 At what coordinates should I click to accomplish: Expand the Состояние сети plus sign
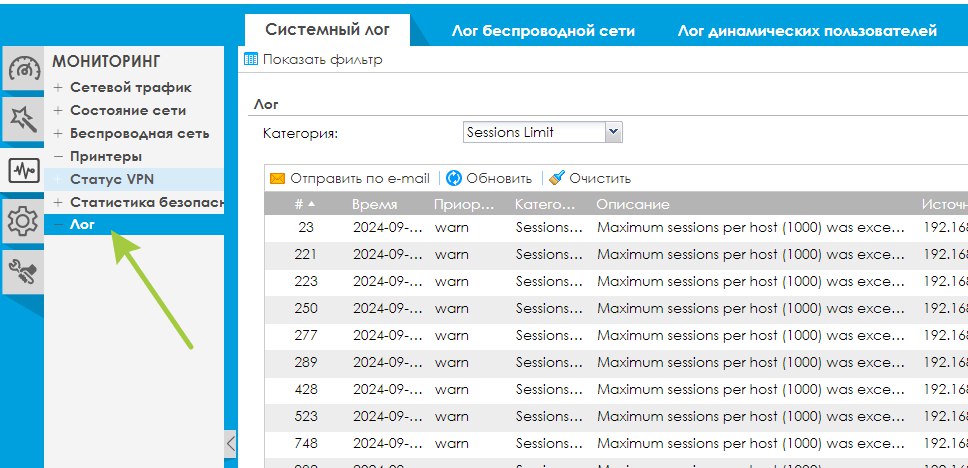pyautogui.click(x=58, y=111)
